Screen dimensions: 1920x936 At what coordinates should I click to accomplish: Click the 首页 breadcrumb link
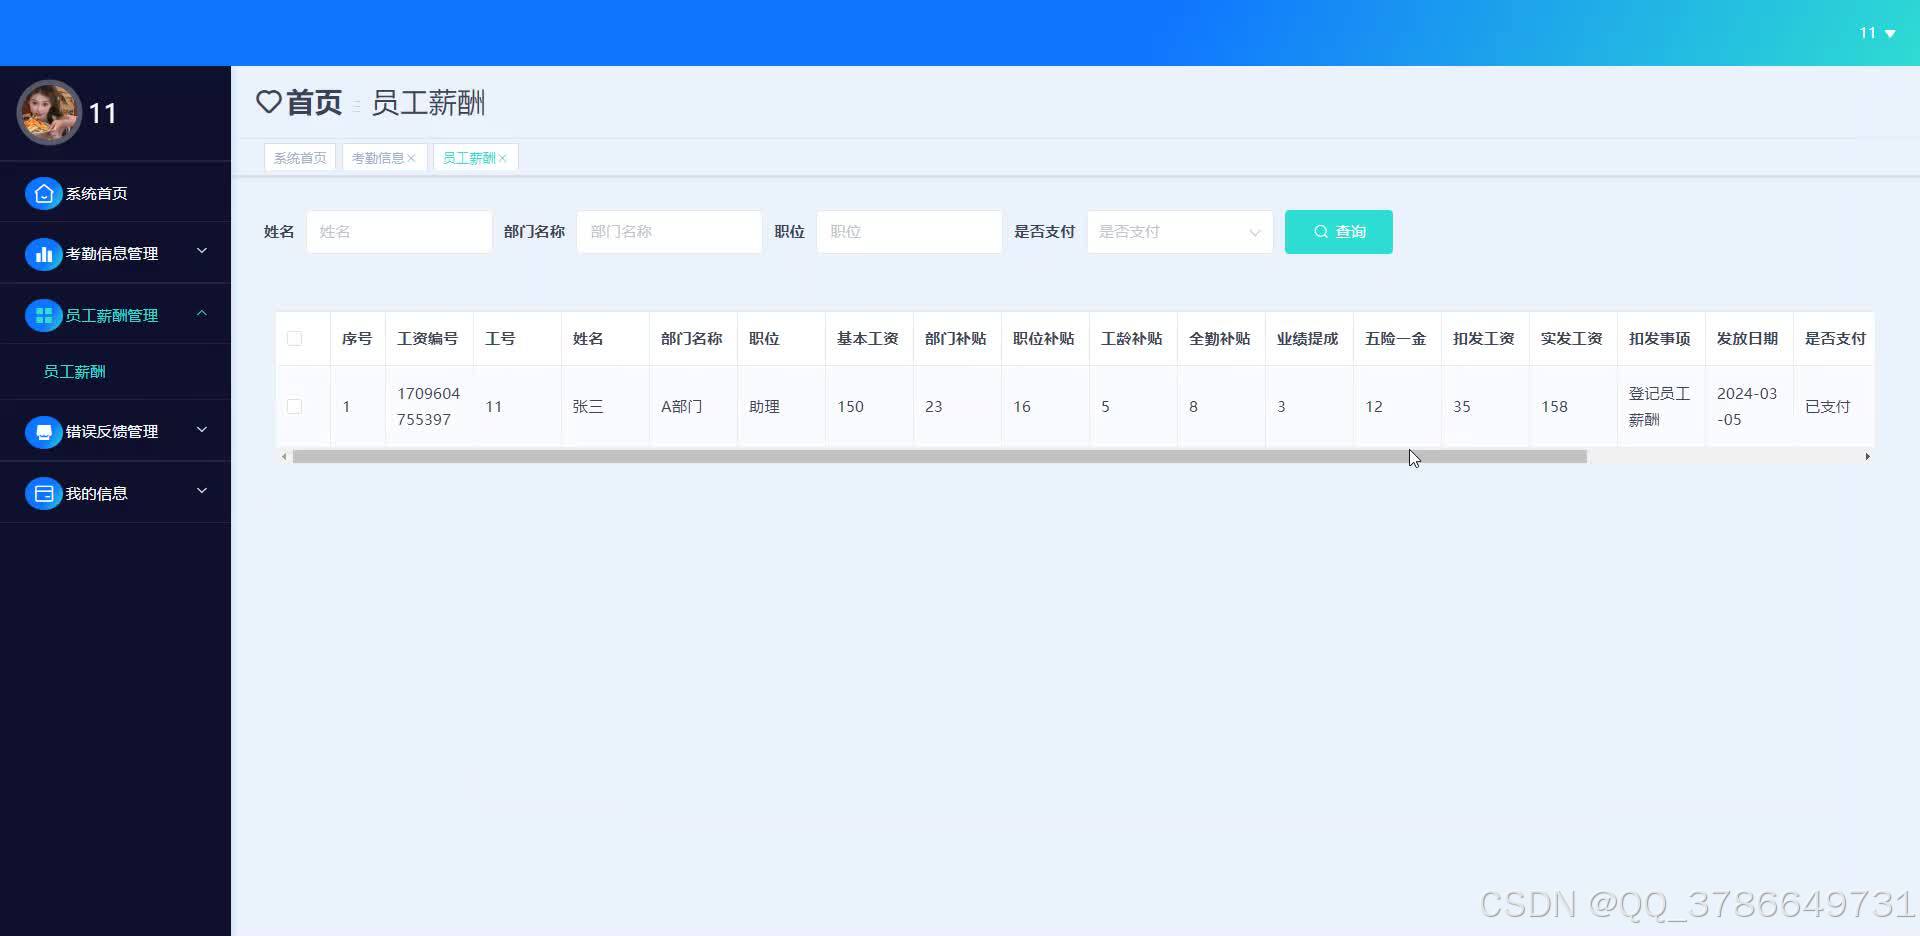tap(314, 102)
